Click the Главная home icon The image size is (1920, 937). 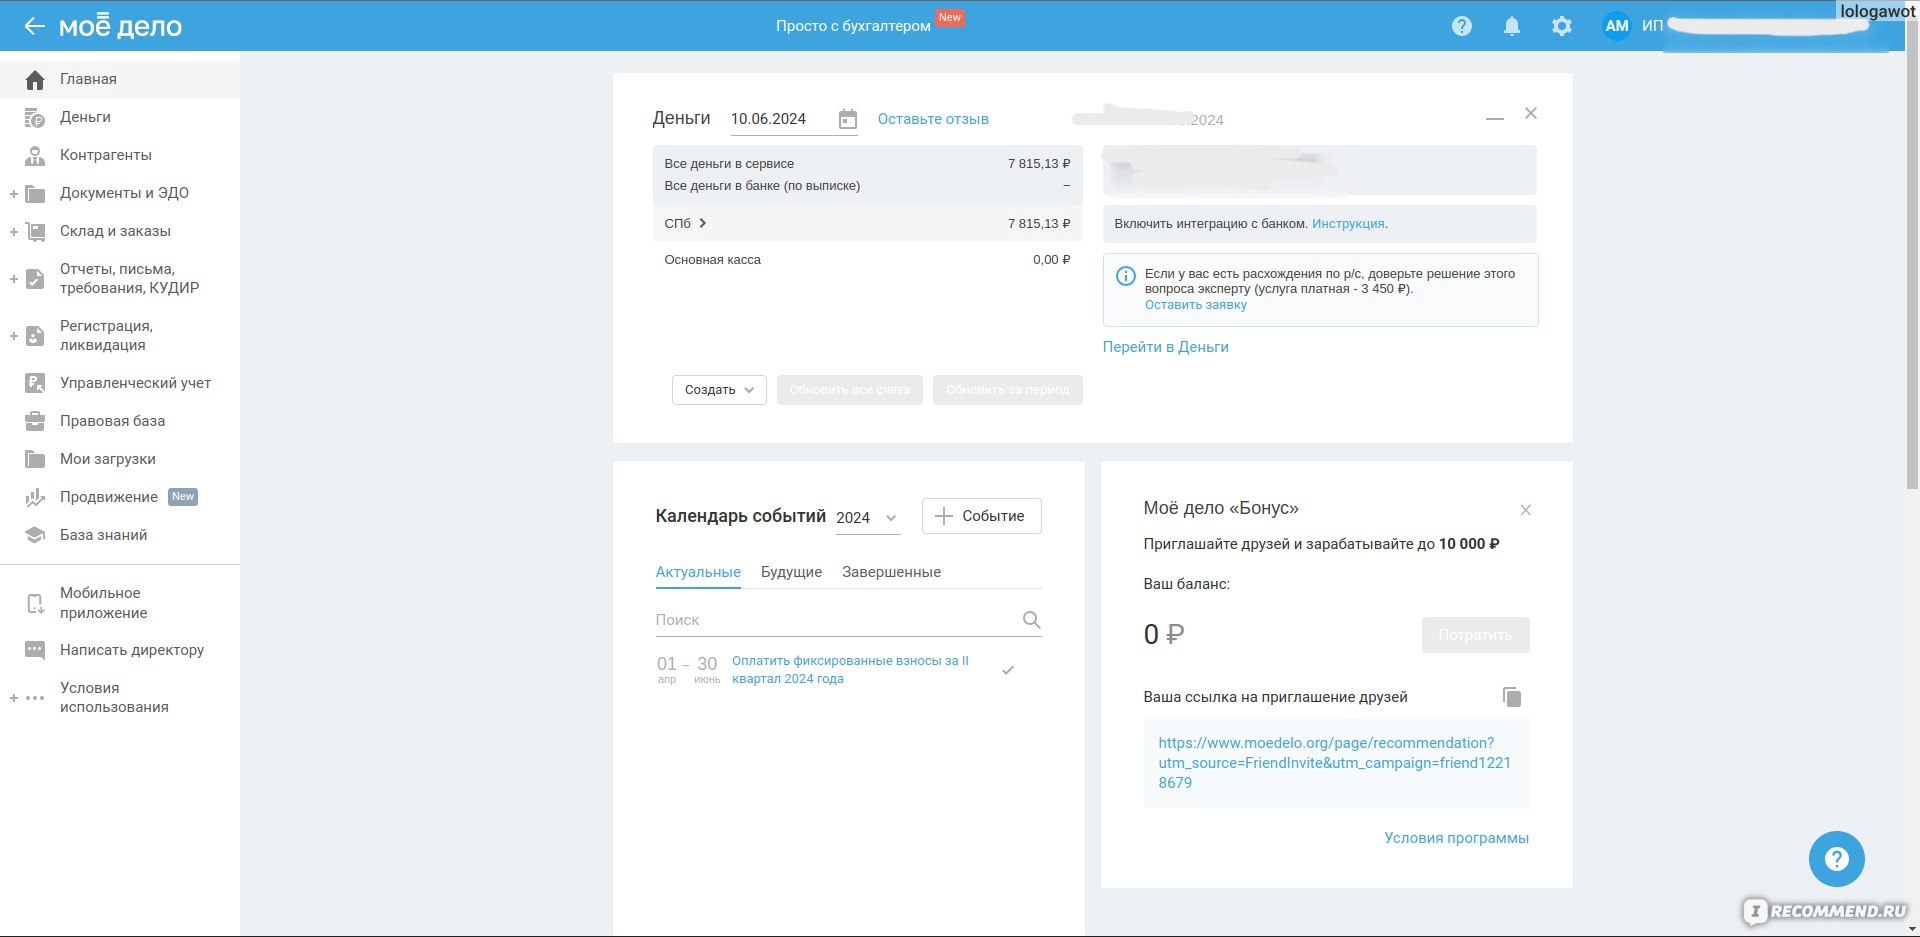(35, 80)
